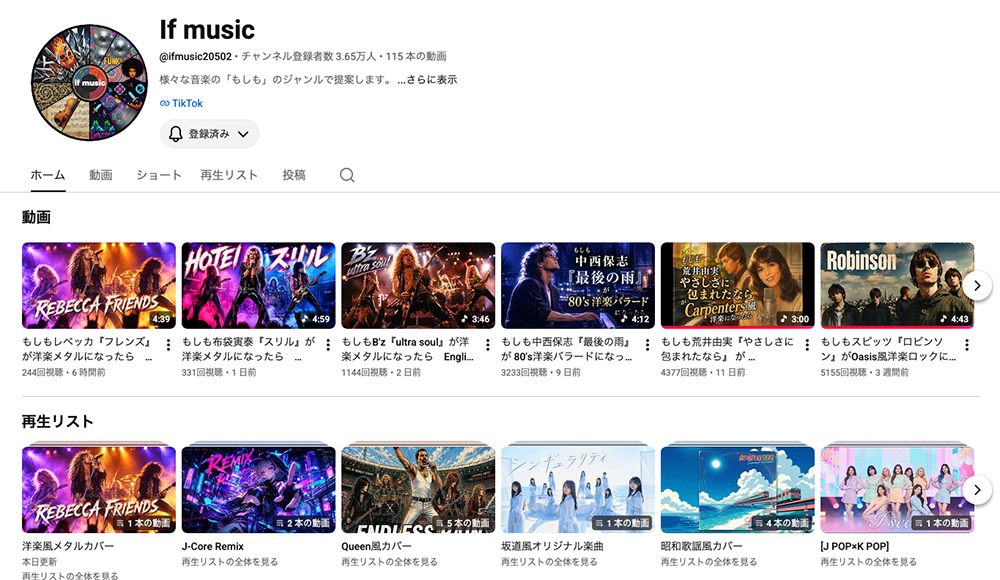Open the 昭和歌謡風カバー playlist thumbnail
Screen dimensions: 1000x580
[738, 489]
